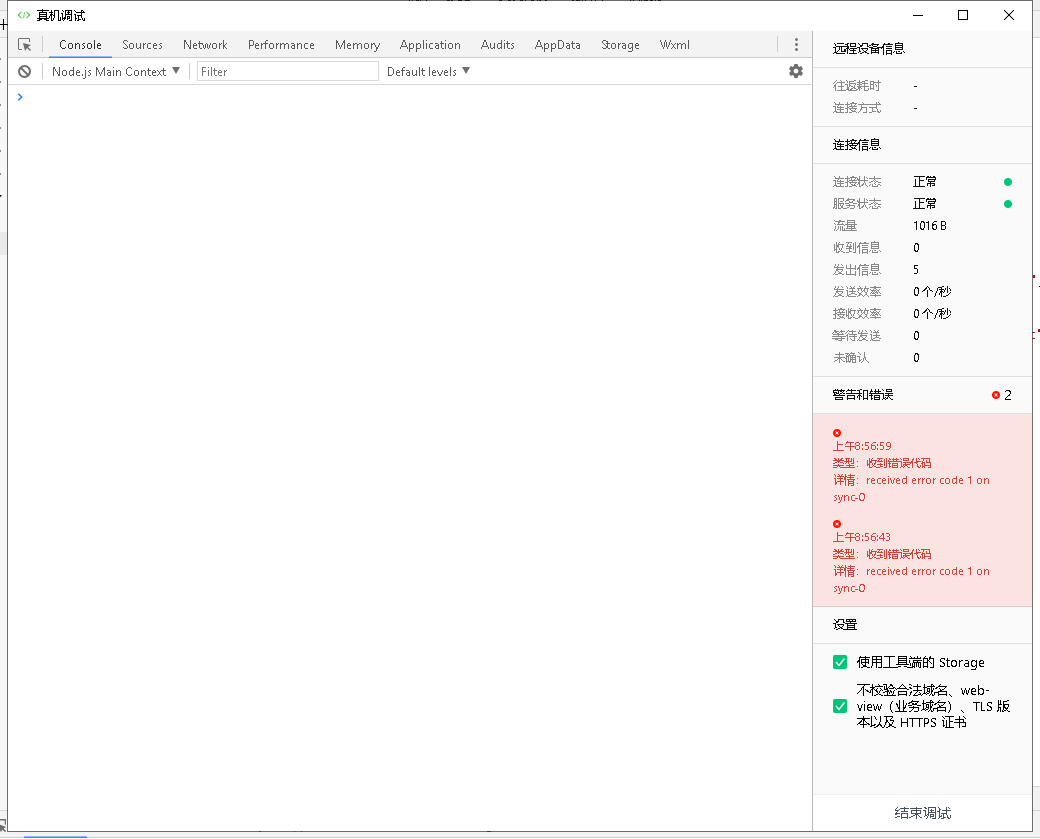Toggle the 使用工具端的 Storage checkbox
The width and height of the screenshot is (1040, 839).
[x=840, y=662]
